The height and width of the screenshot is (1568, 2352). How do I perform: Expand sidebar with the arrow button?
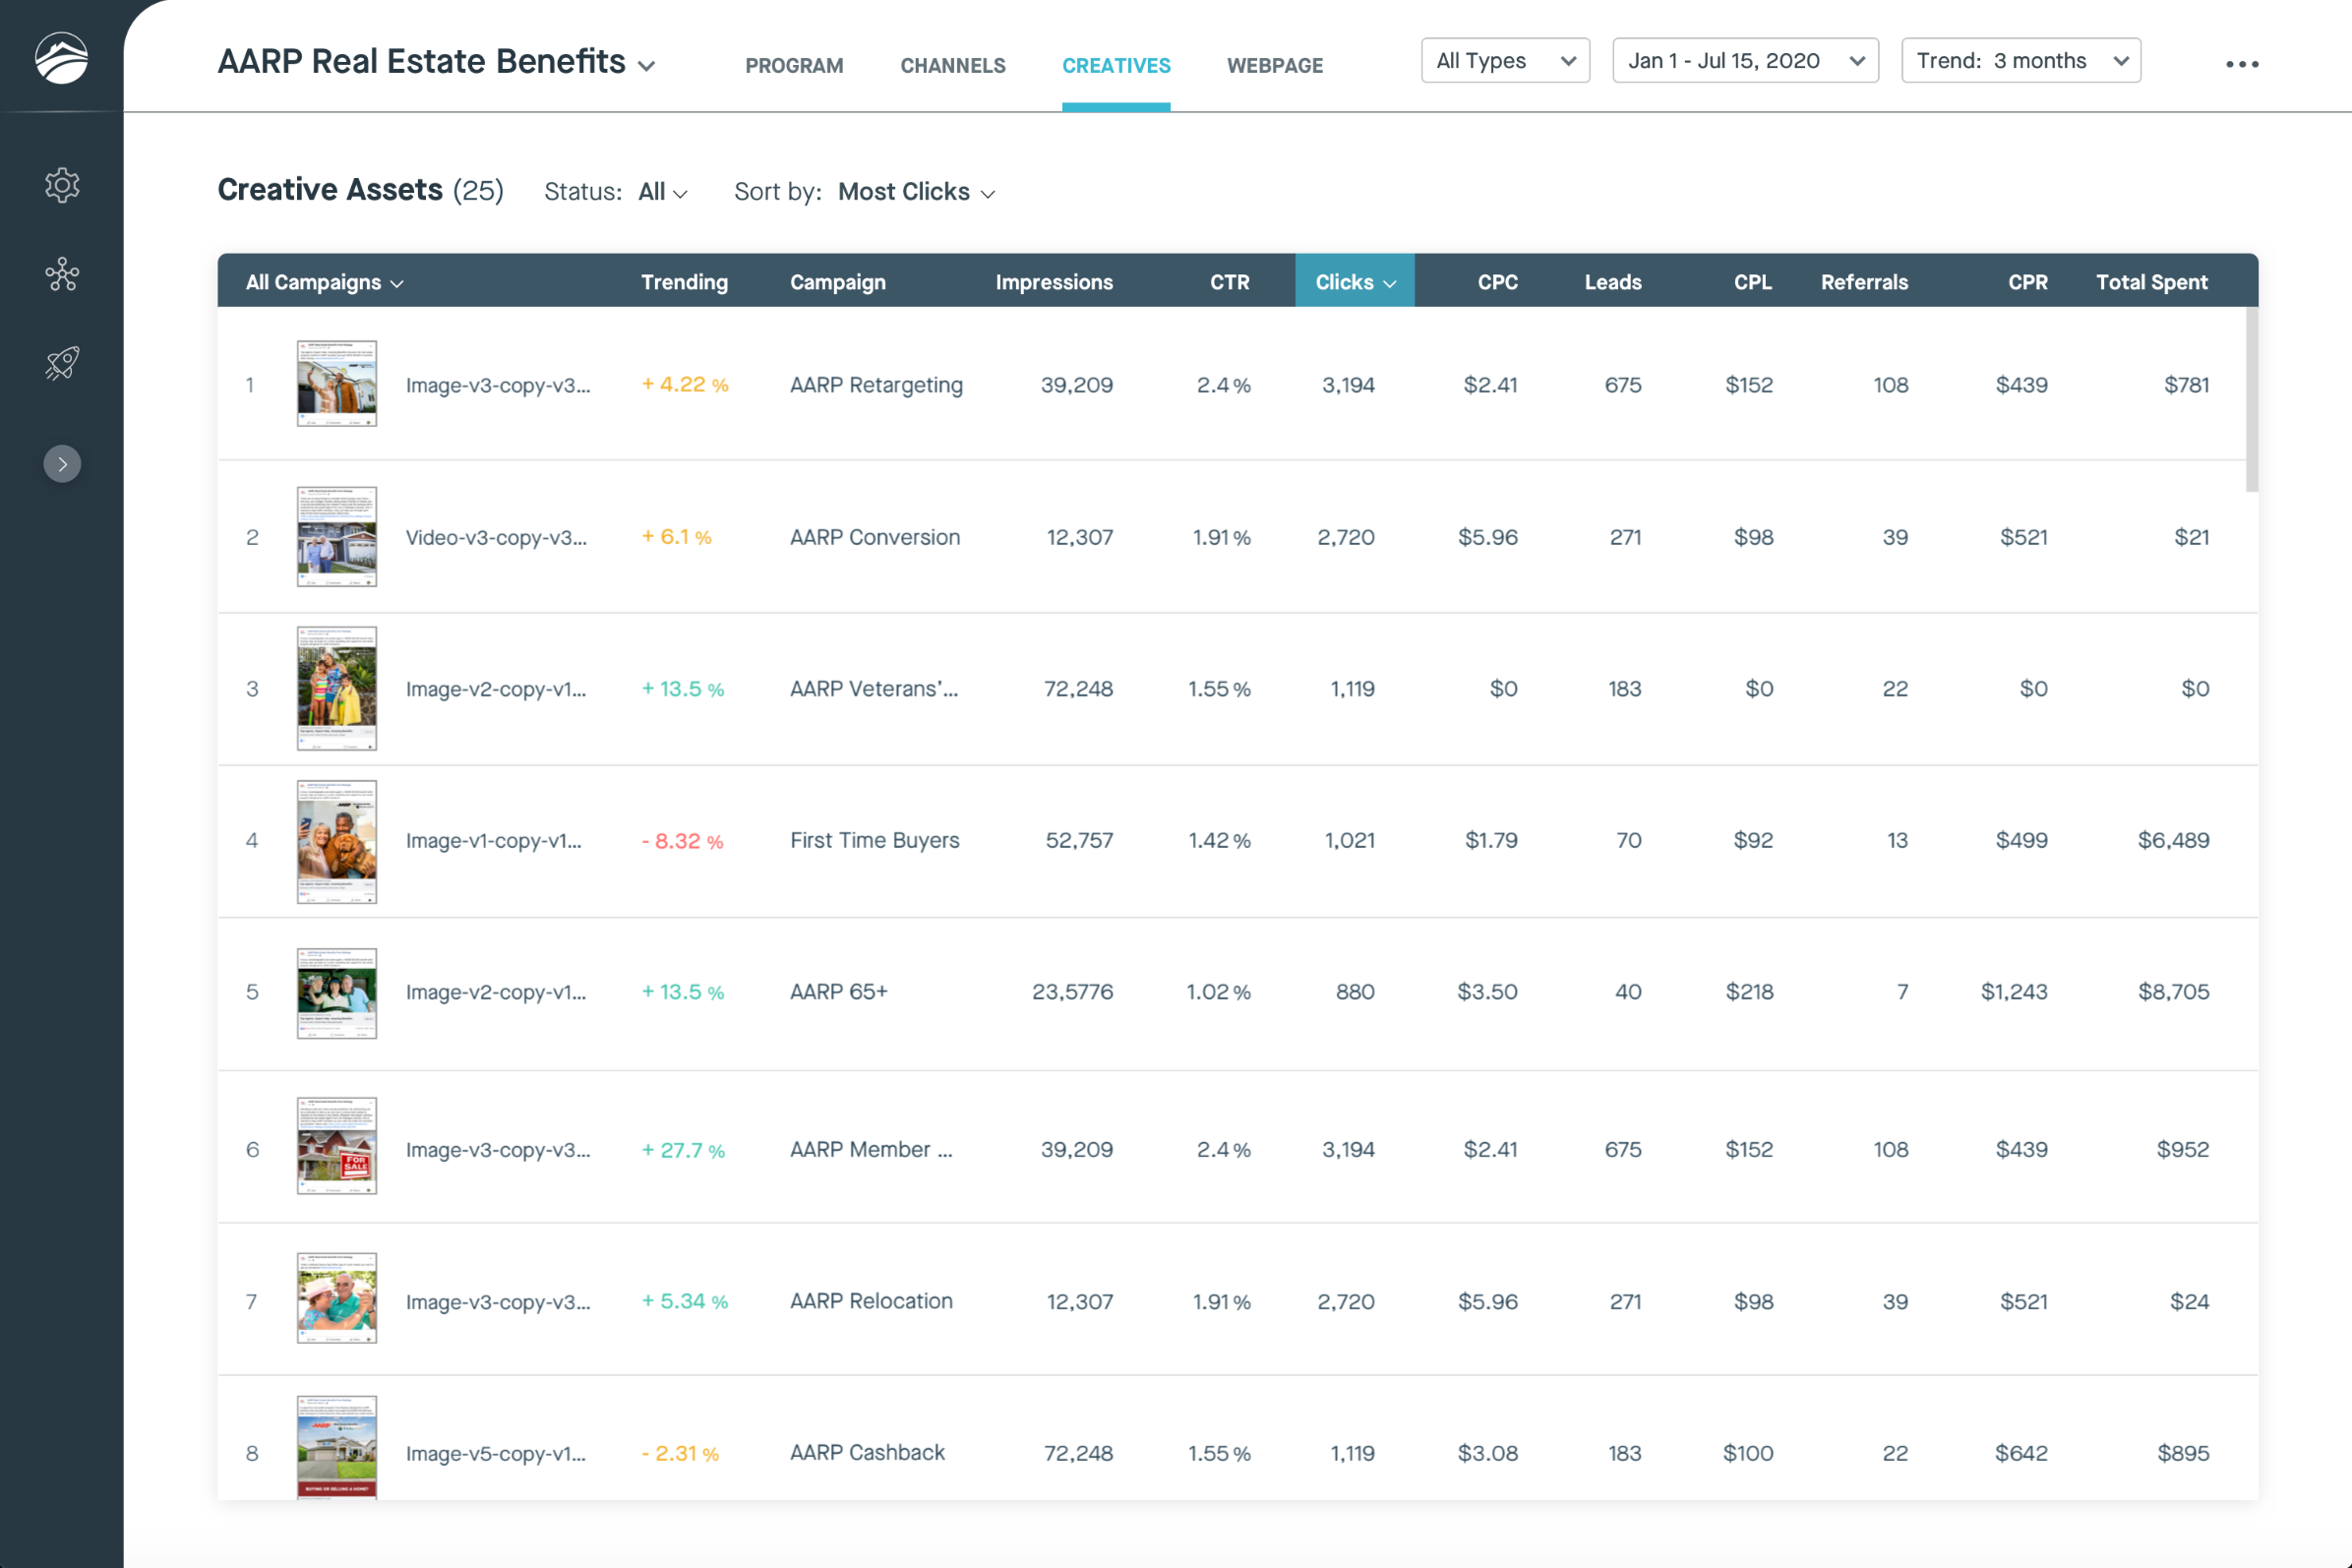[x=62, y=464]
